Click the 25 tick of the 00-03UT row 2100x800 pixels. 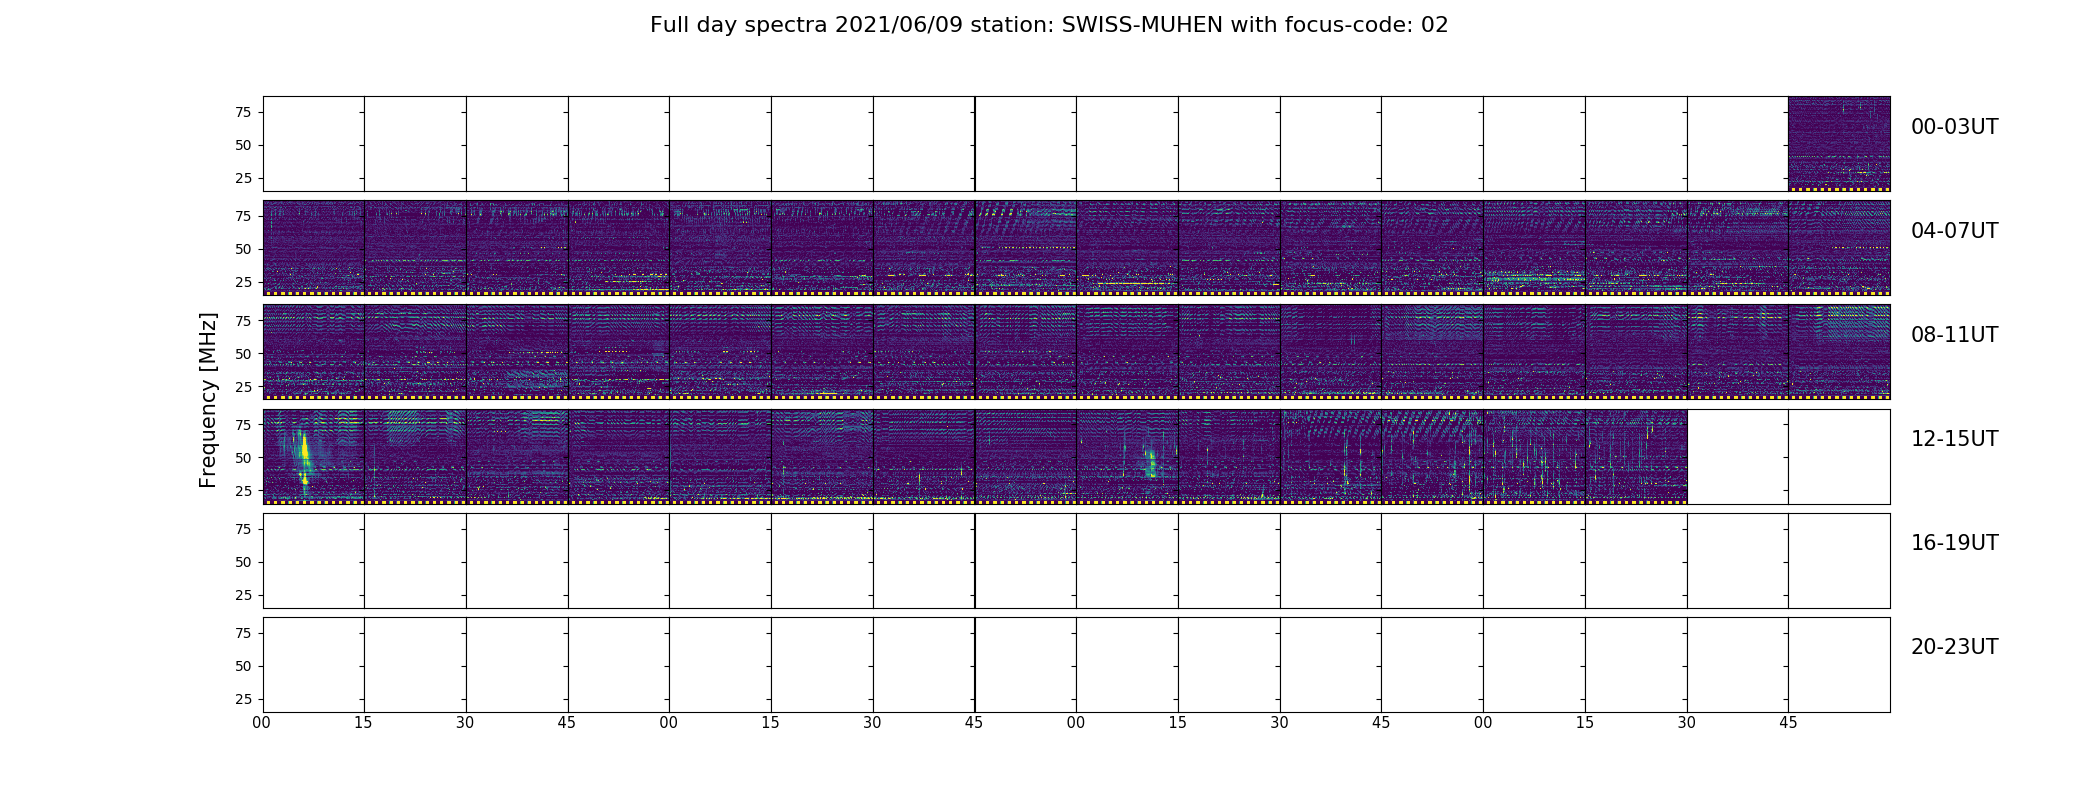pos(243,178)
